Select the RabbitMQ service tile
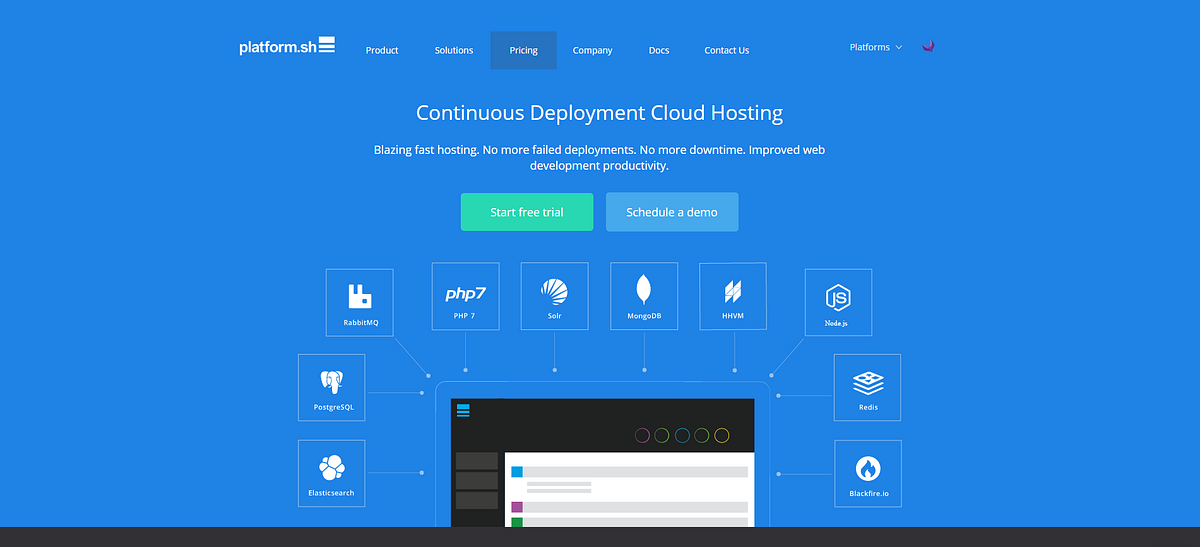 pyautogui.click(x=360, y=302)
